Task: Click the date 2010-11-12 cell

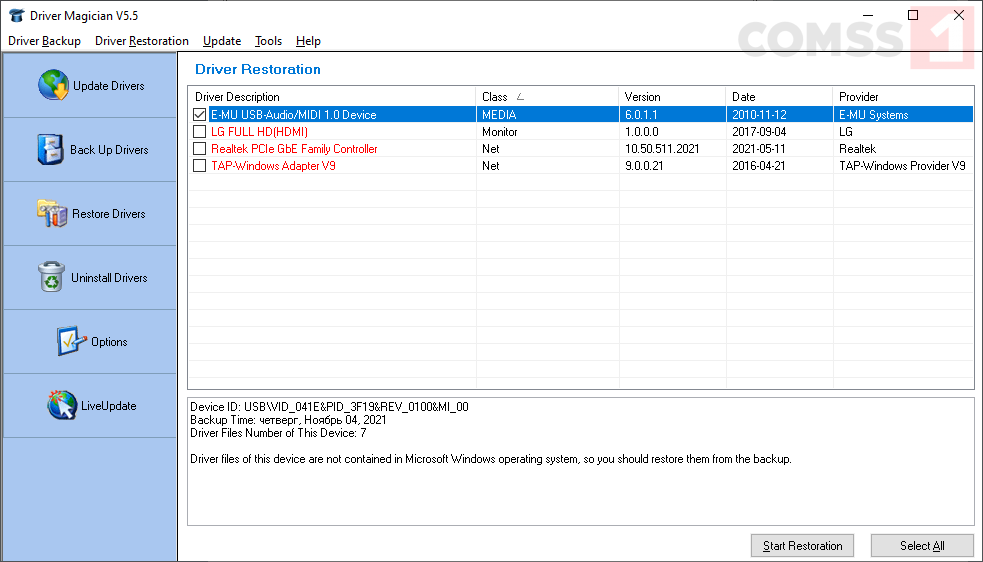Action: [x=759, y=115]
